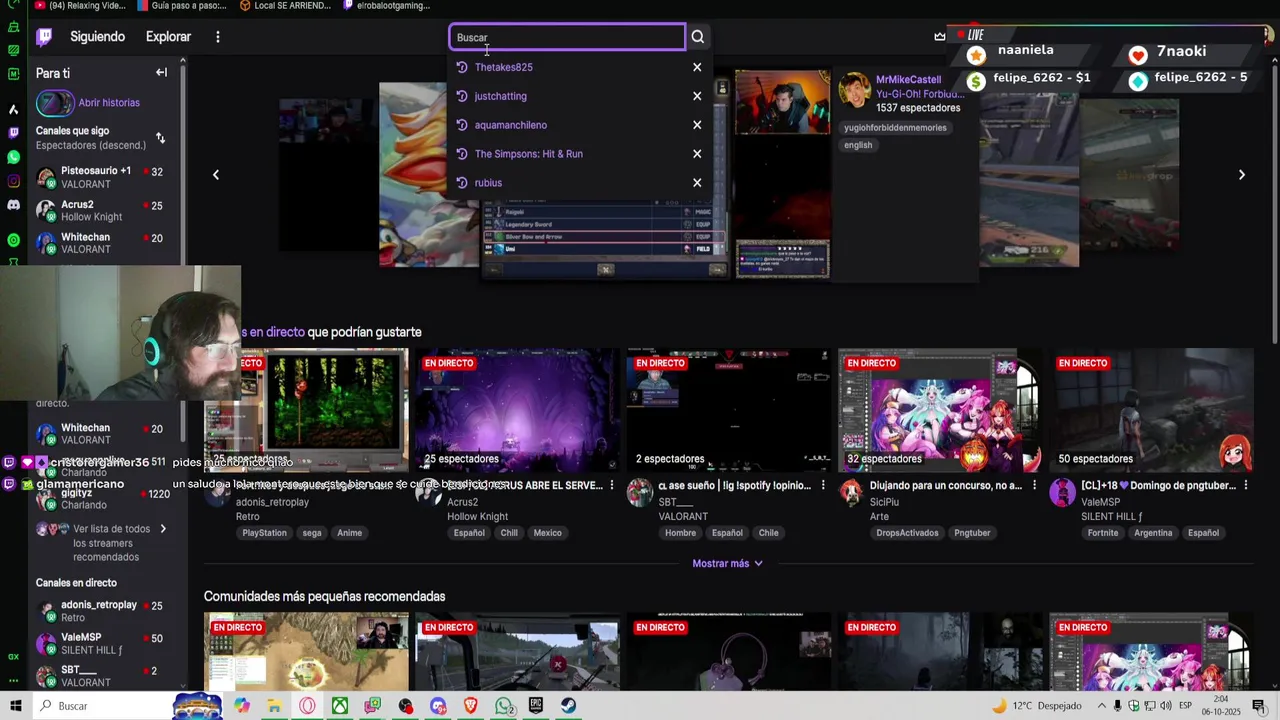1280x720 pixels.
Task: Select Thetakes825 search suggestion
Action: tap(504, 67)
